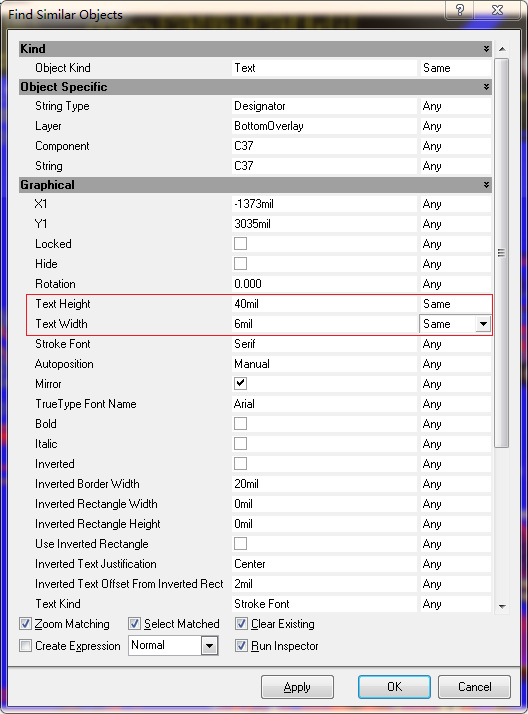
Task: Collapse the Graphical section chevron
Action: pos(486,185)
